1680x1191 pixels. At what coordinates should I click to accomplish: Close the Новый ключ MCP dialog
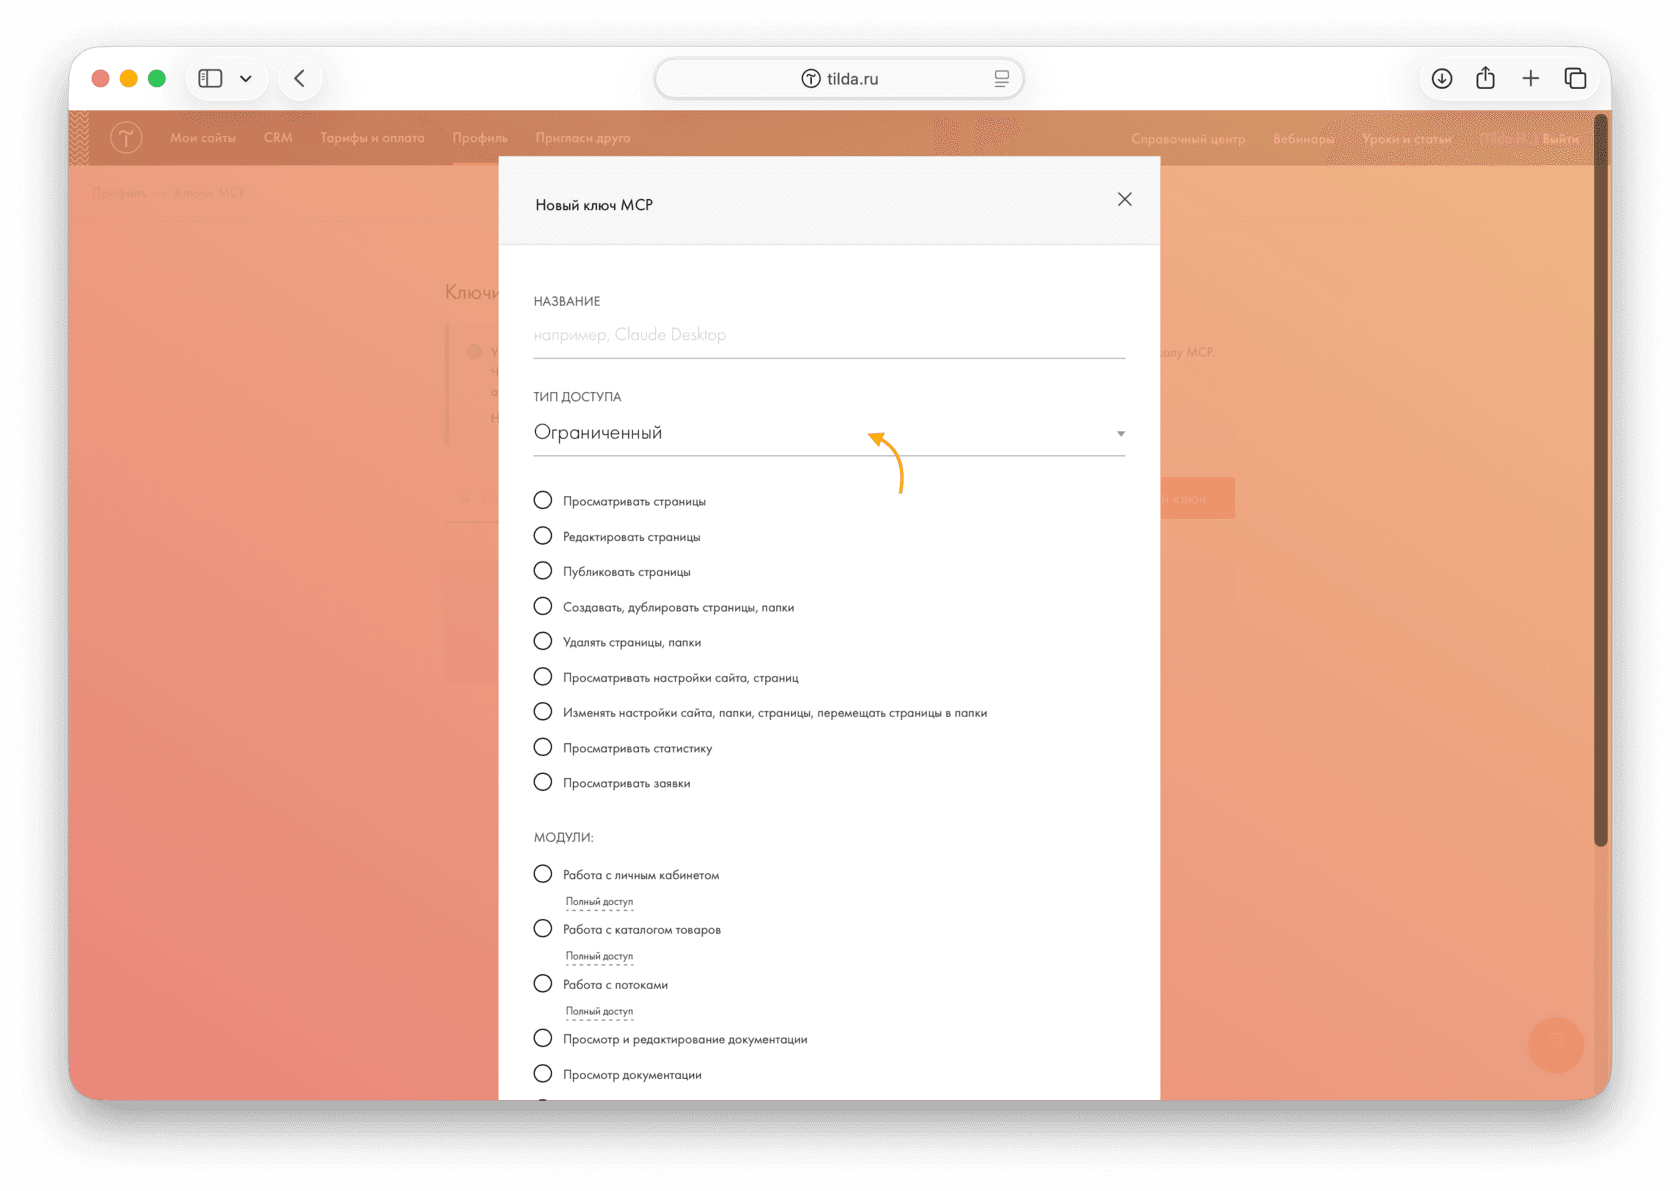(1124, 199)
